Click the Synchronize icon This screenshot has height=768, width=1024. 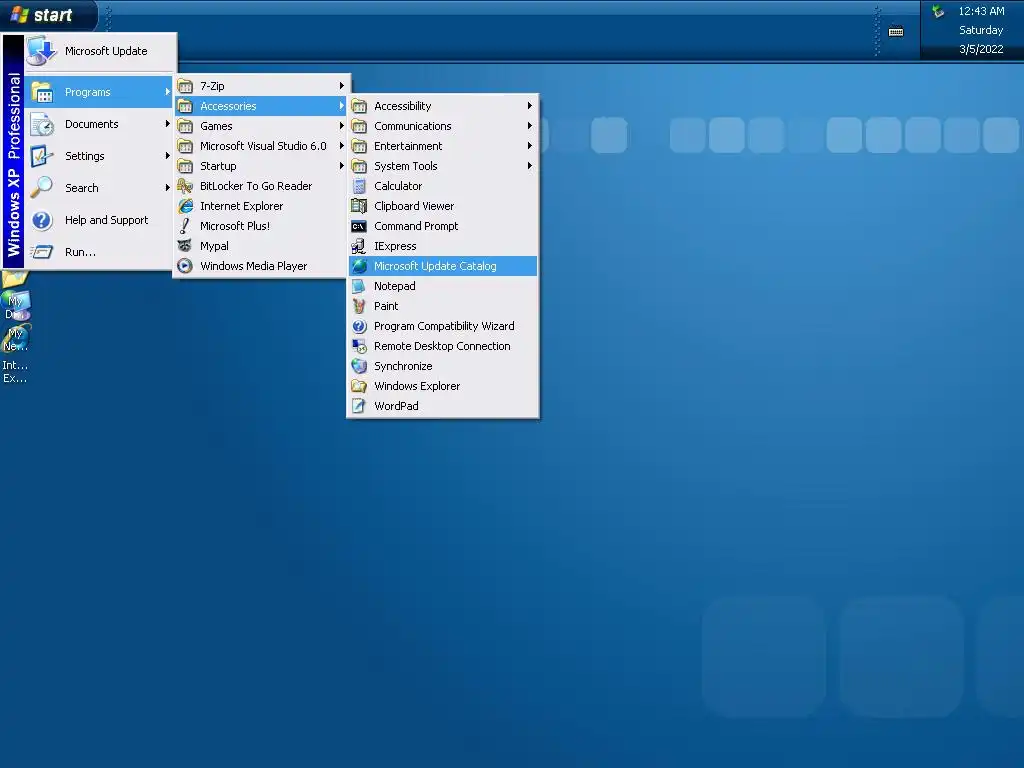click(x=359, y=366)
